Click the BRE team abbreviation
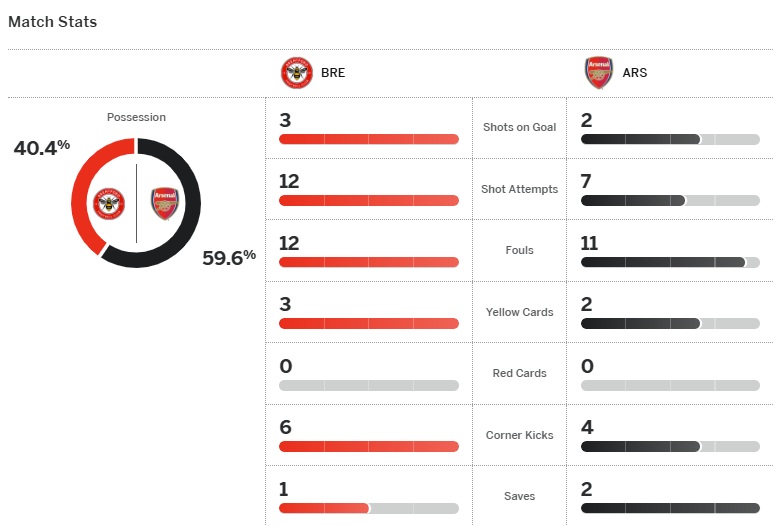783x526 pixels. click(333, 73)
